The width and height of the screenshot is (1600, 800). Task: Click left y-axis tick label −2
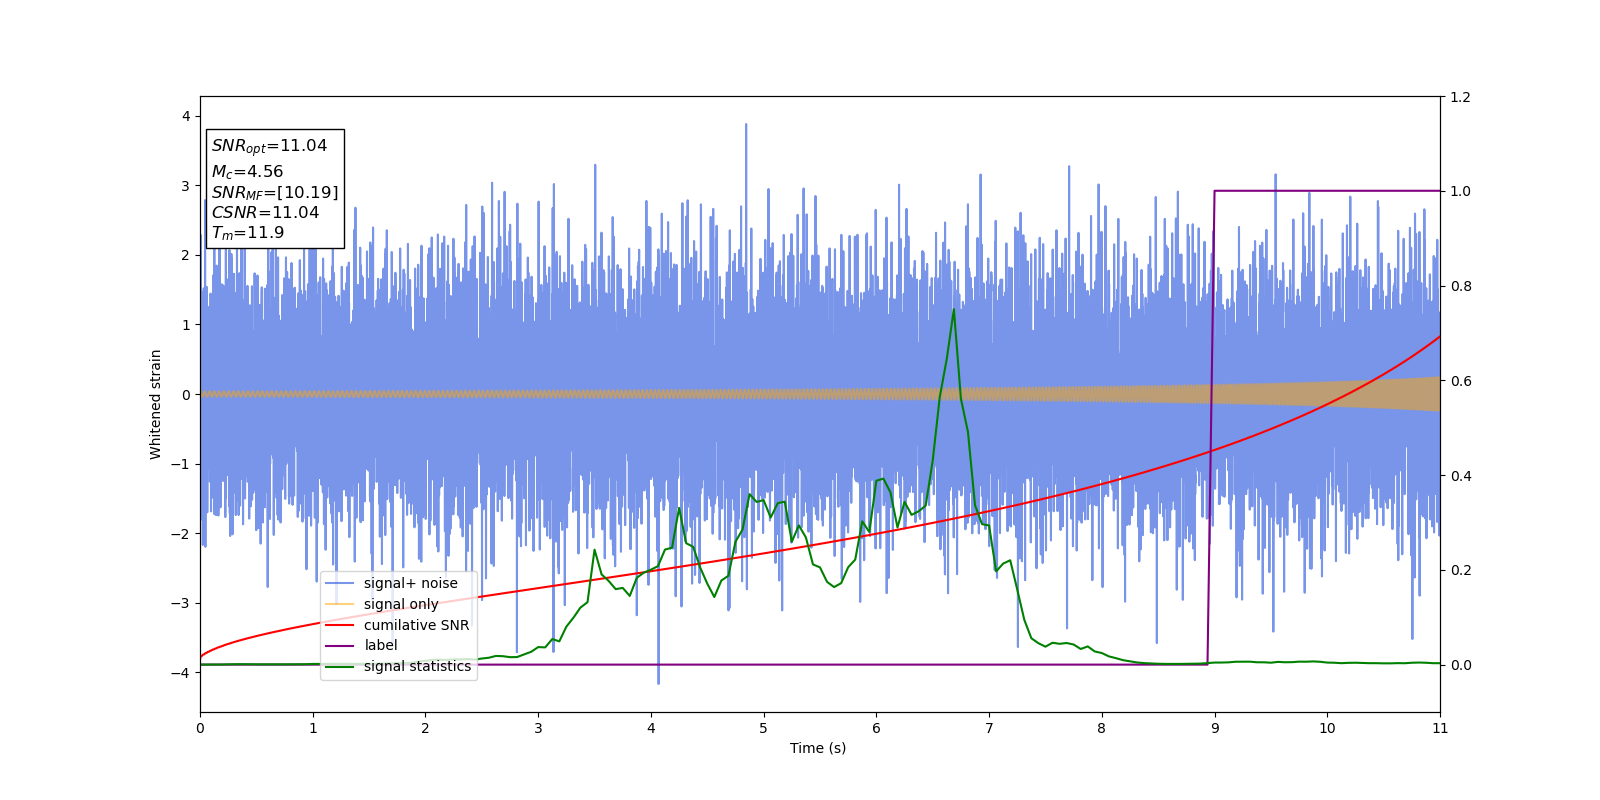(182, 533)
